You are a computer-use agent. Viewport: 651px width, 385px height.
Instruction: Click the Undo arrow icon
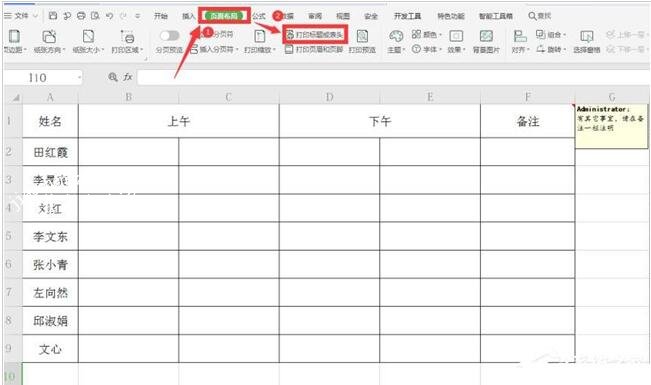109,16
